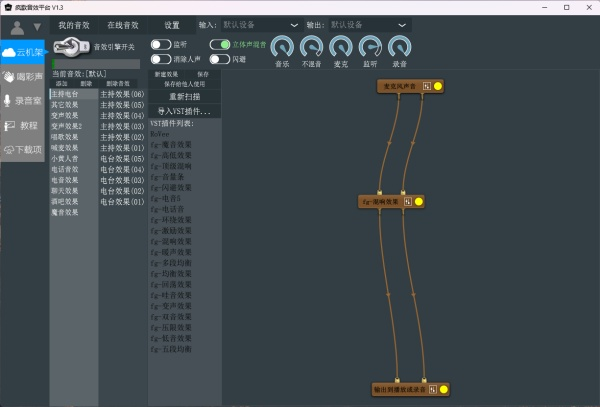Enable the 消除人声 vocal removal toggle

tap(160, 59)
